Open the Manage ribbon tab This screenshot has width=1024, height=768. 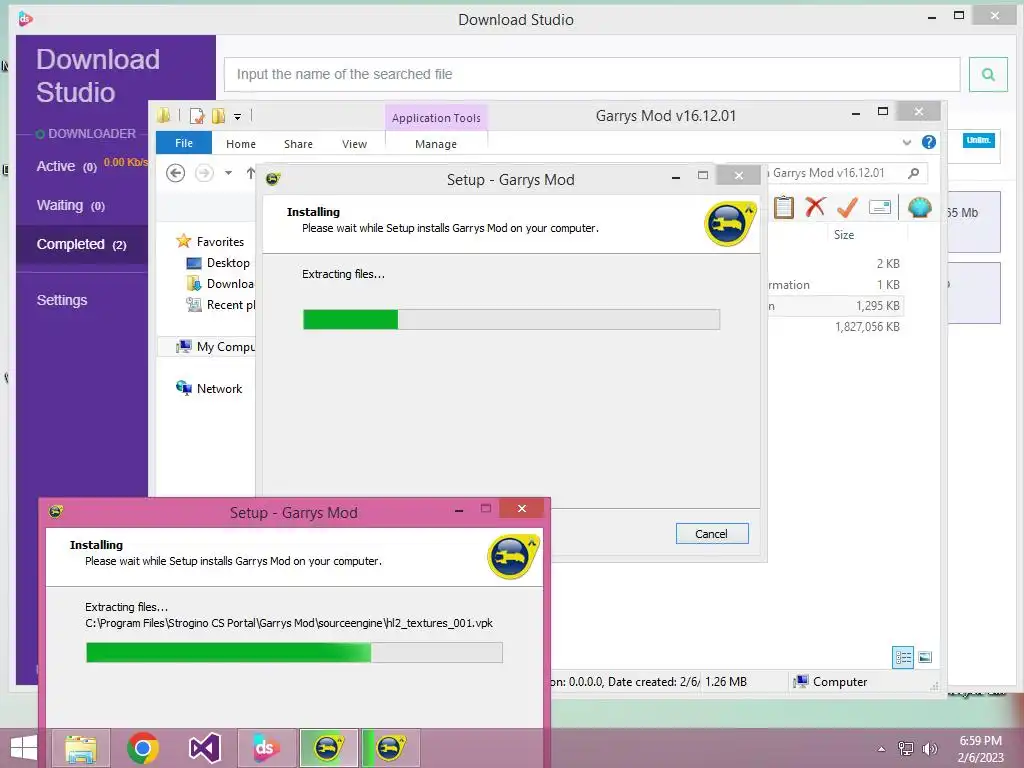436,144
